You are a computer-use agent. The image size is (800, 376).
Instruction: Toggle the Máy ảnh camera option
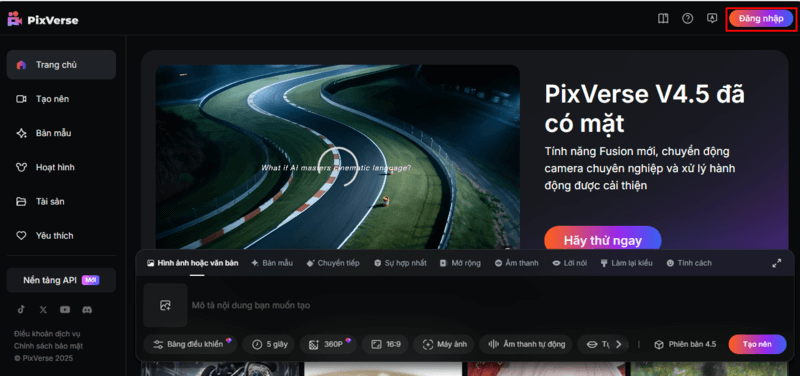tap(444, 344)
